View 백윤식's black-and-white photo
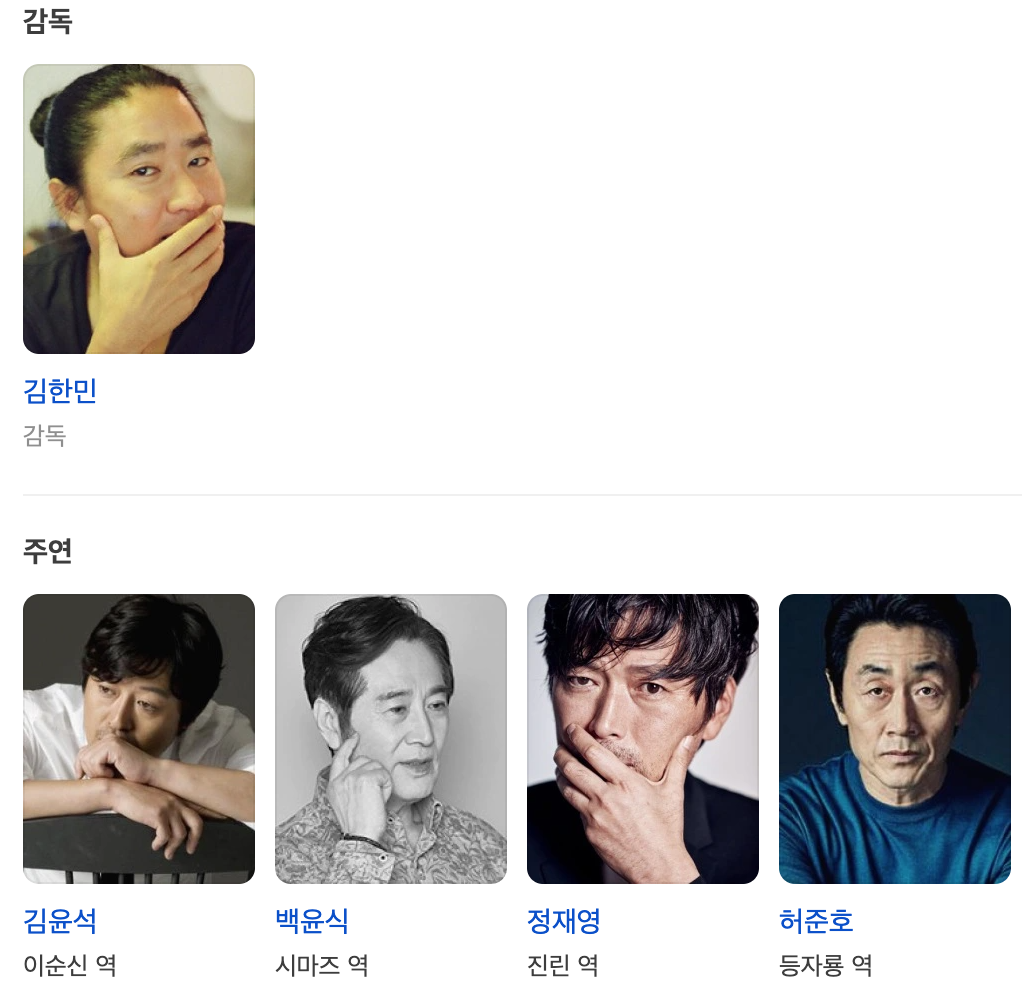This screenshot has height=988, width=1022. click(x=391, y=738)
